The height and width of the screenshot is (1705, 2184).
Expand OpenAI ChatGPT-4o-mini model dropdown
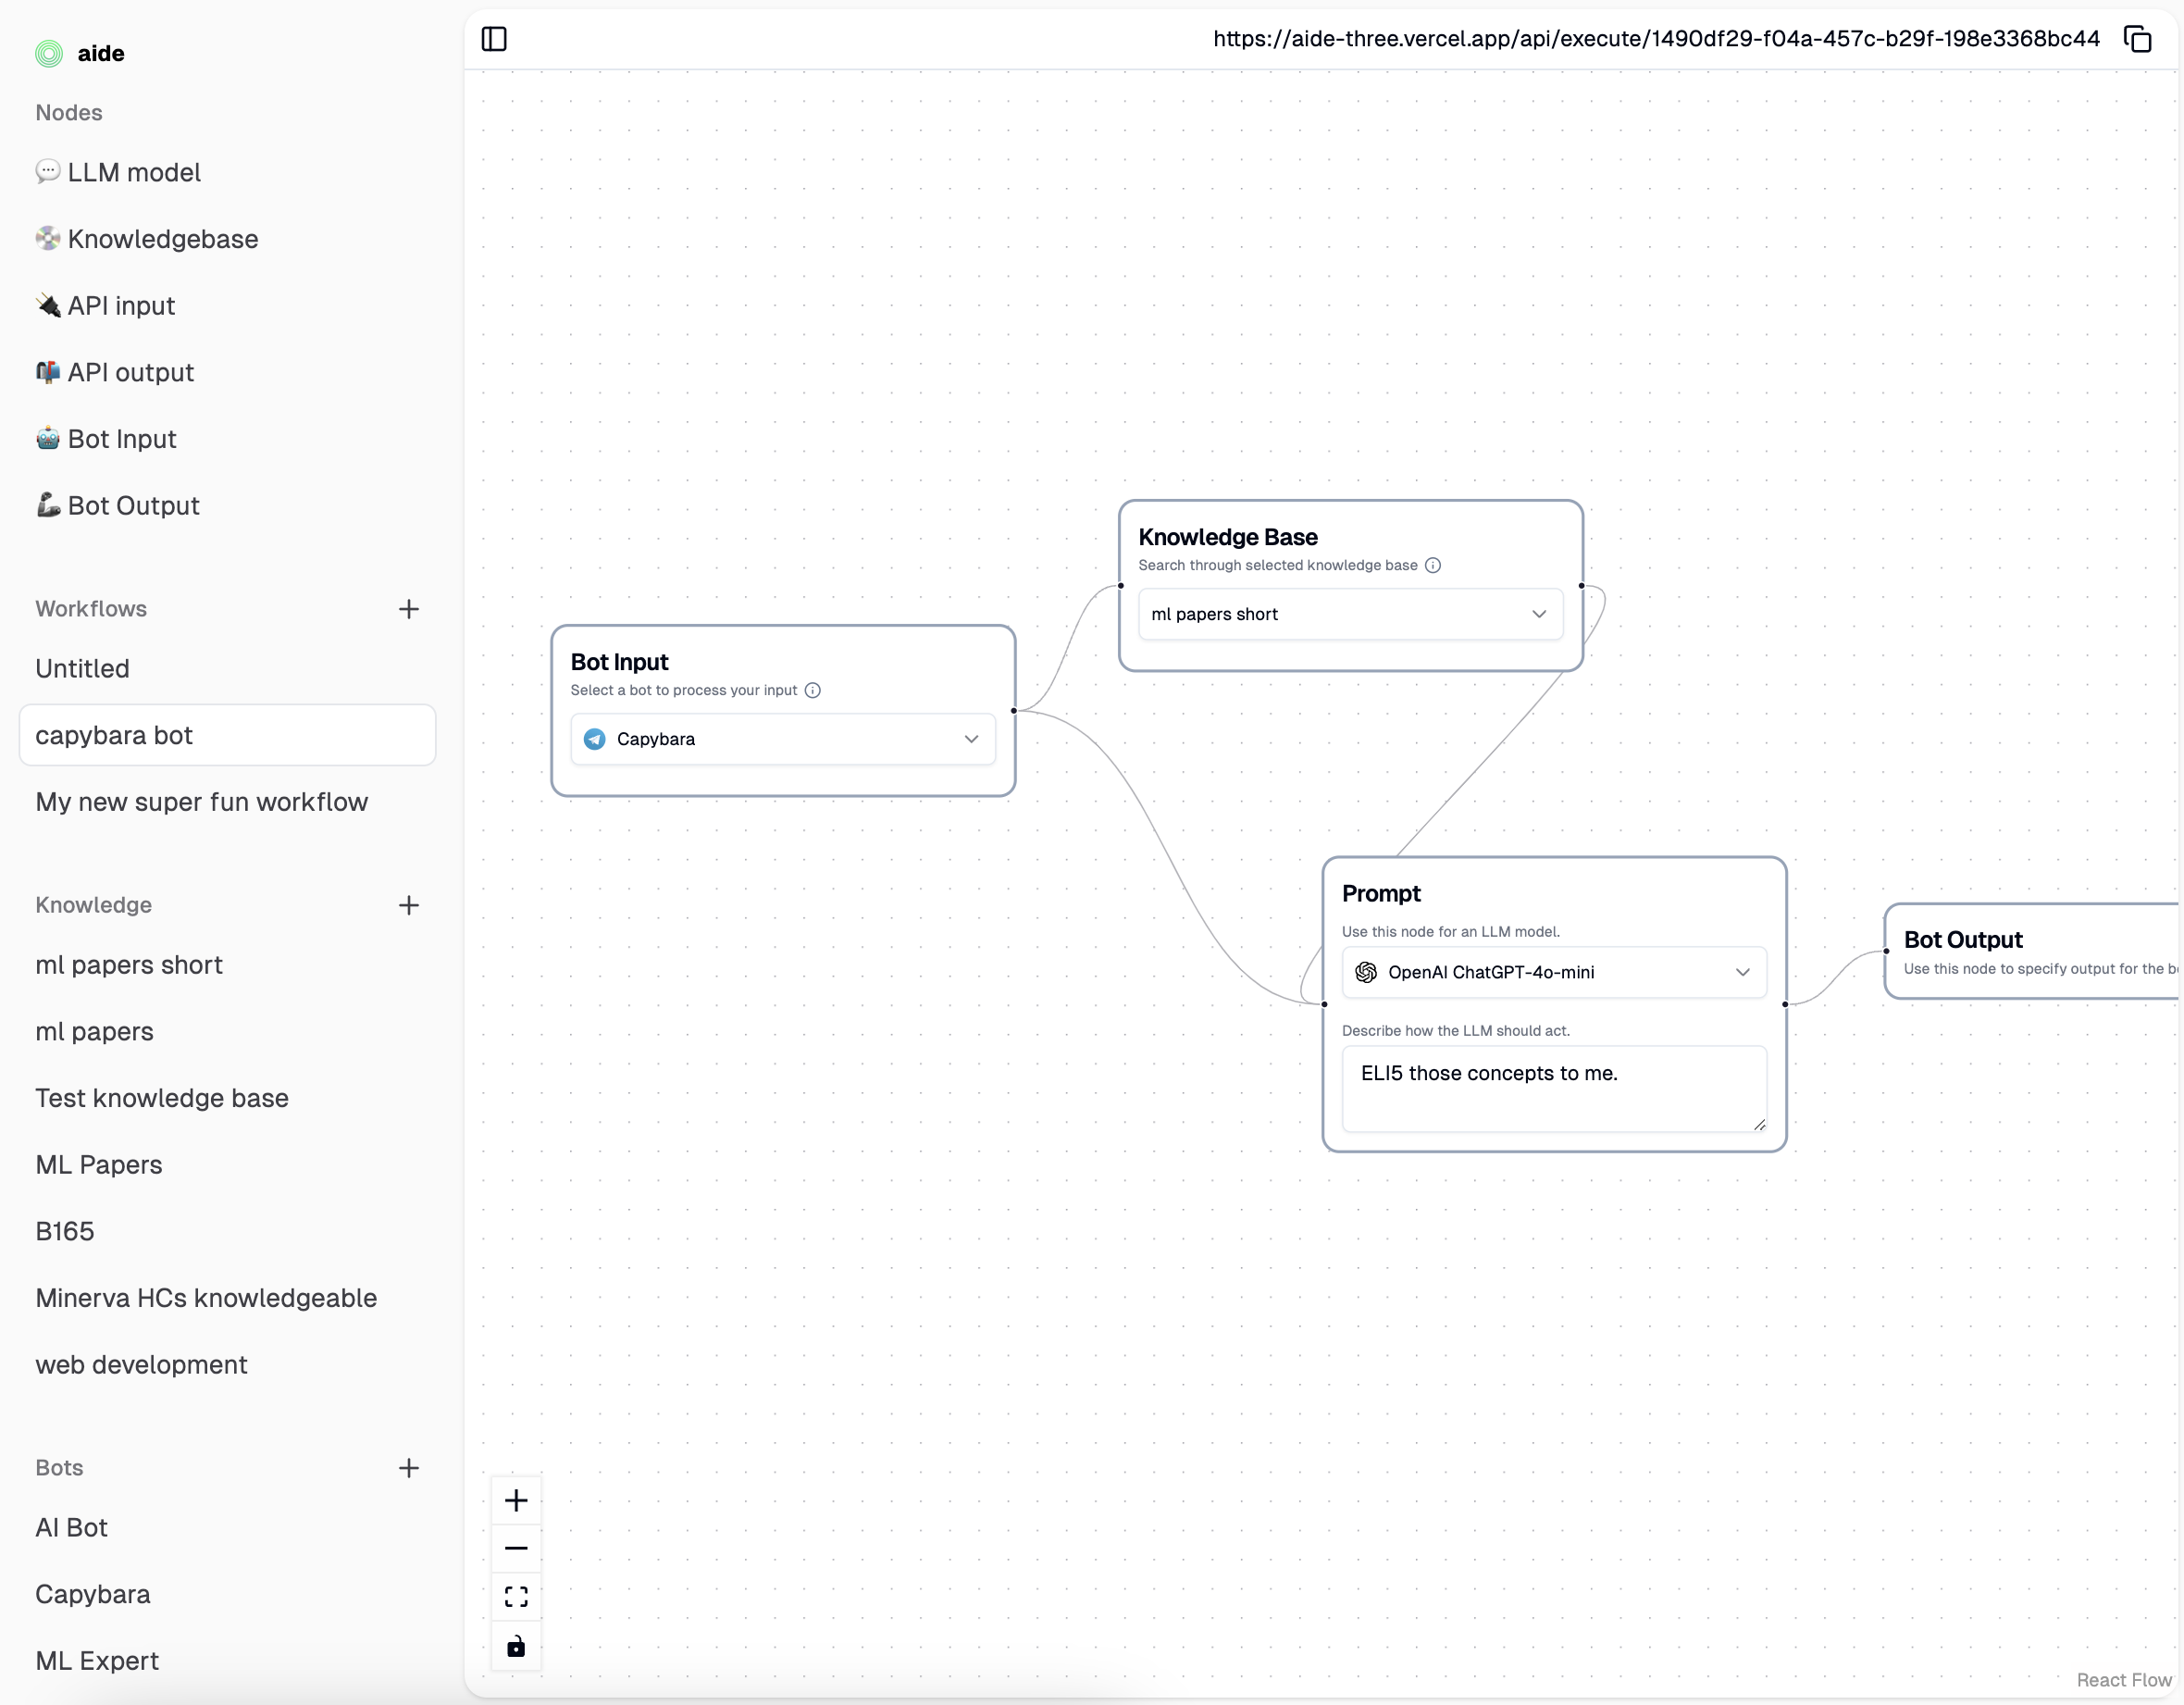[1553, 972]
